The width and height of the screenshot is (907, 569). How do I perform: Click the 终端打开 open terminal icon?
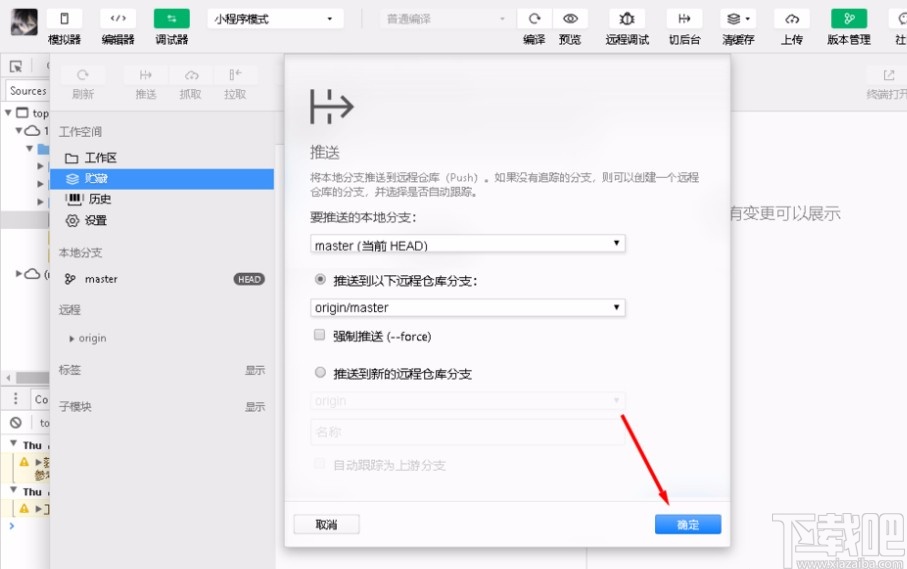(x=888, y=75)
